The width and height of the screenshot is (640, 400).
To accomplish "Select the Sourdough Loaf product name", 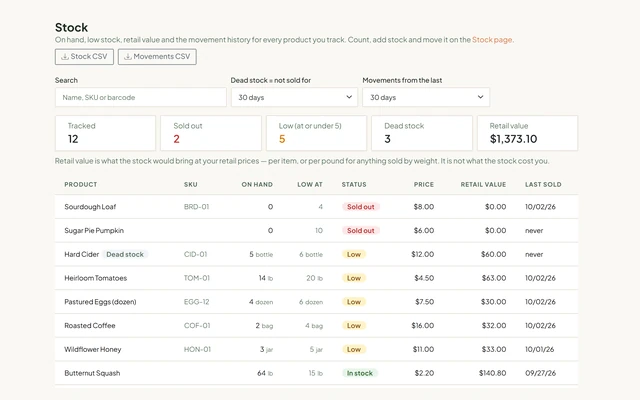I will (90, 207).
